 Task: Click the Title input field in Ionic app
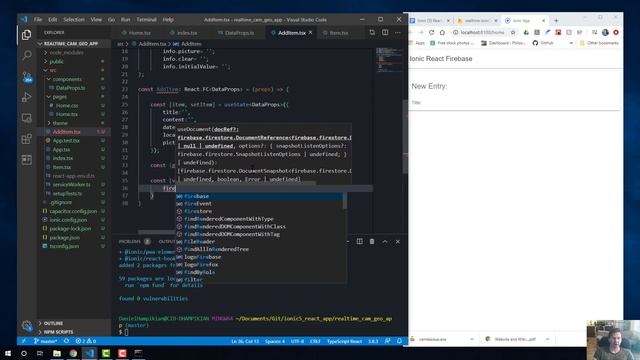515,102
